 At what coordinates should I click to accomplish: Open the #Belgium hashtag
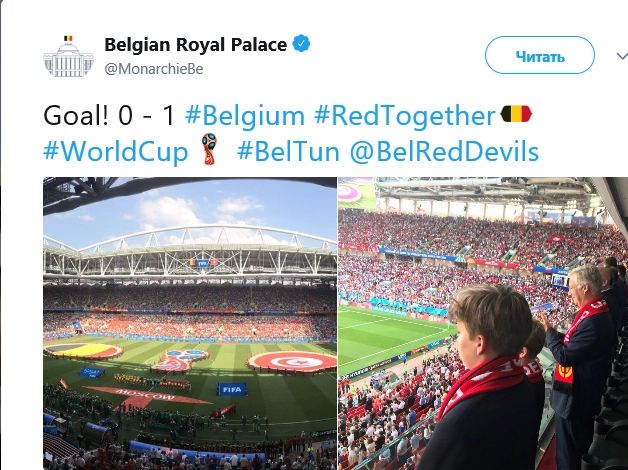coord(245,116)
